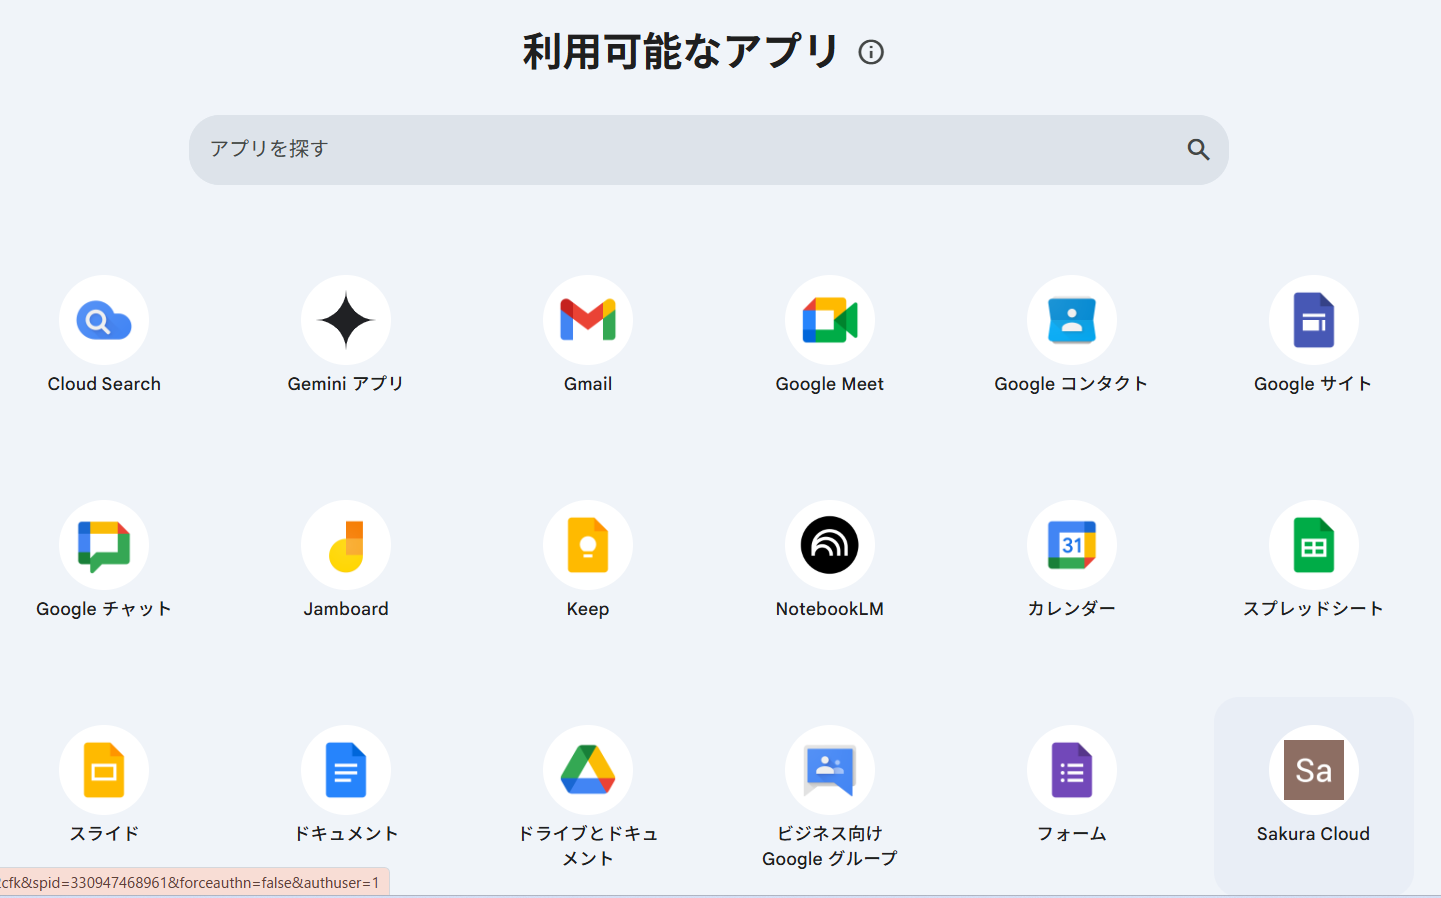The width and height of the screenshot is (1441, 898).
Task: Click the Google Meet text label
Action: (x=830, y=384)
